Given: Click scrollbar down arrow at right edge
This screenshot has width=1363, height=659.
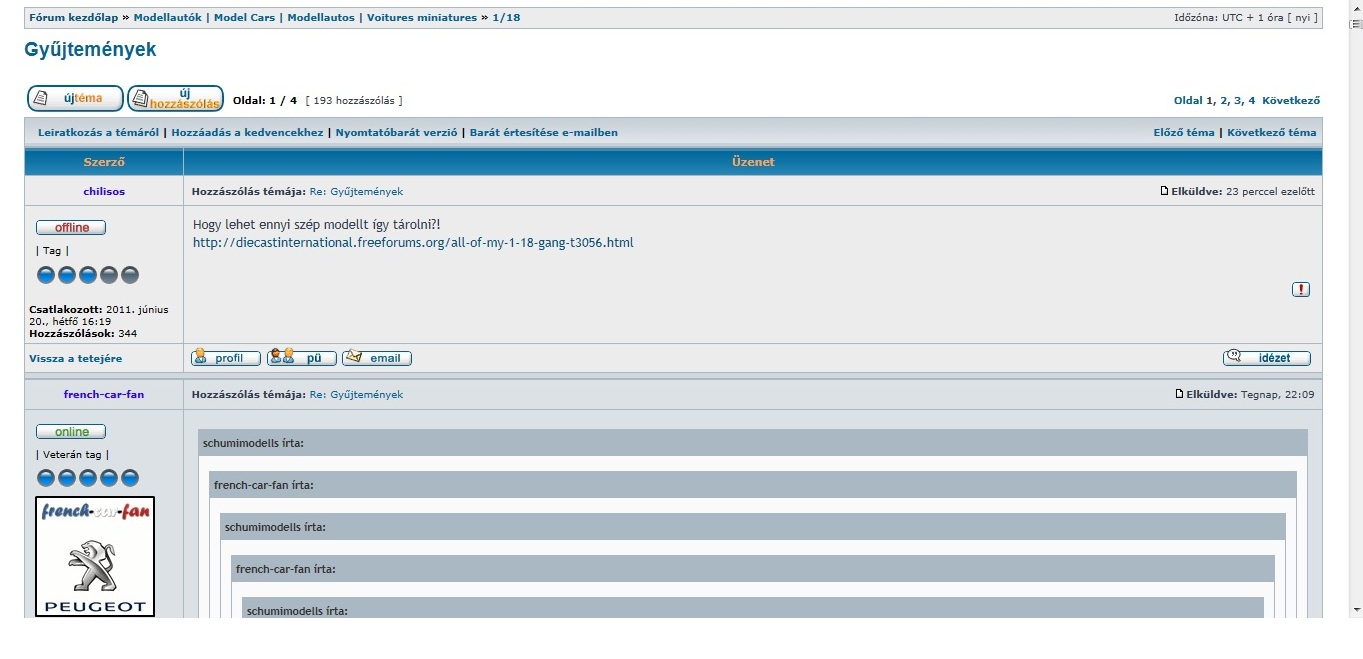Looking at the screenshot, I should click(x=1355, y=609).
